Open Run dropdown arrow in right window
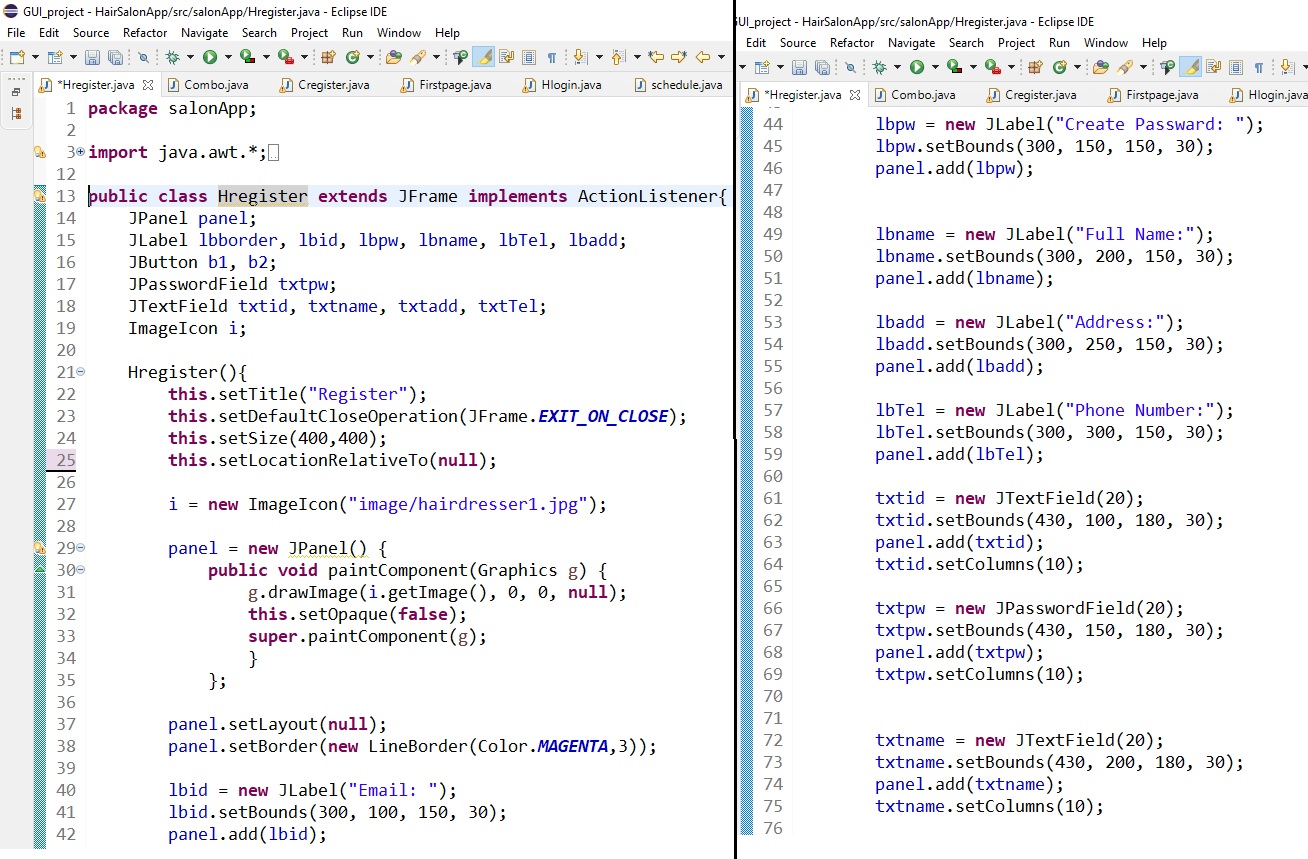 [x=935, y=68]
